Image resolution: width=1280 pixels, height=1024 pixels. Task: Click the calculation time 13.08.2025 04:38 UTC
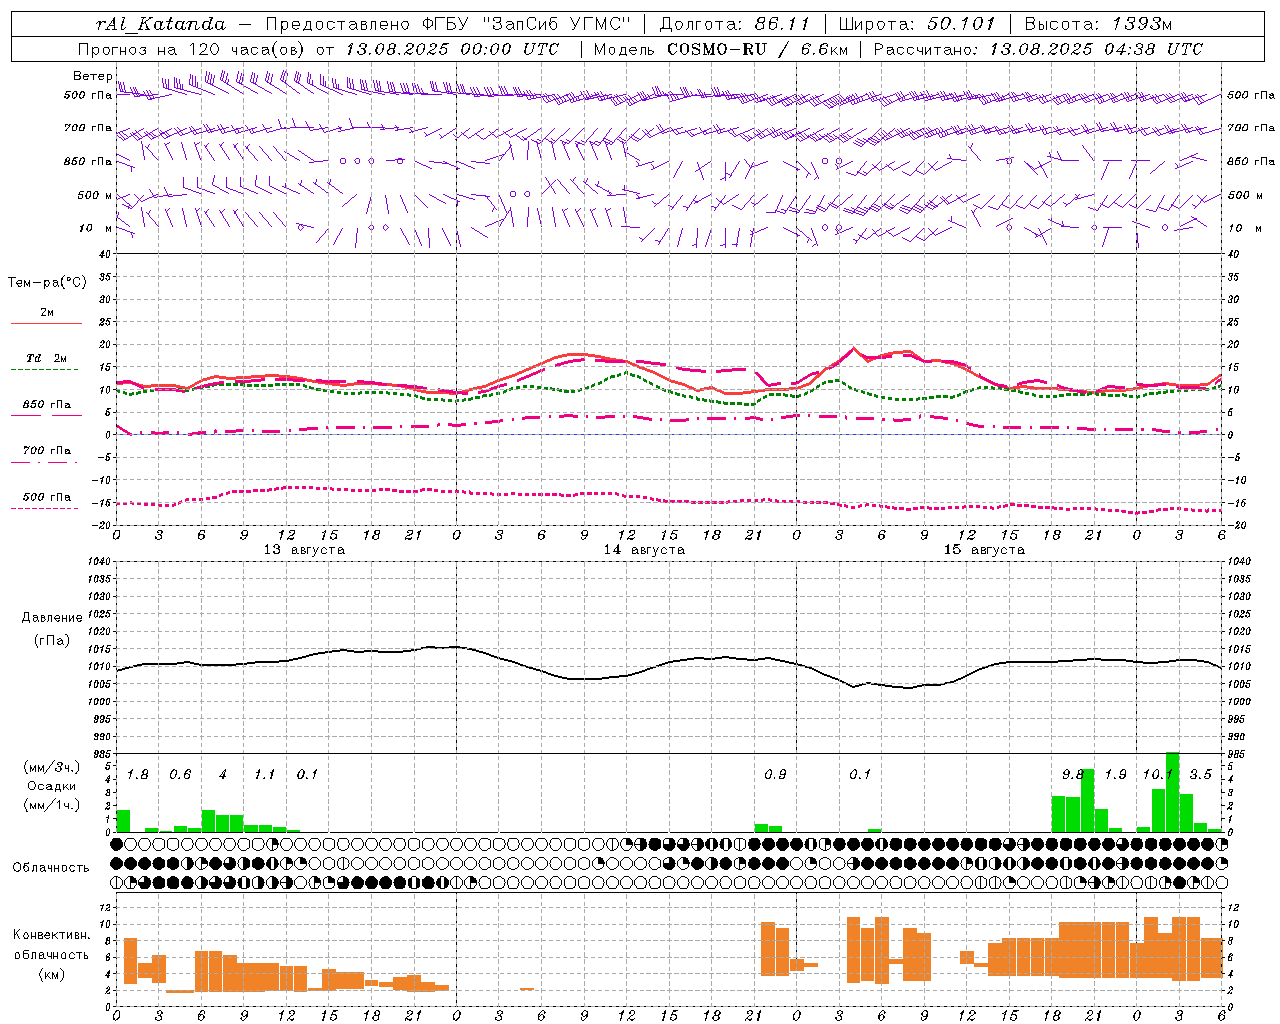(x=1096, y=49)
